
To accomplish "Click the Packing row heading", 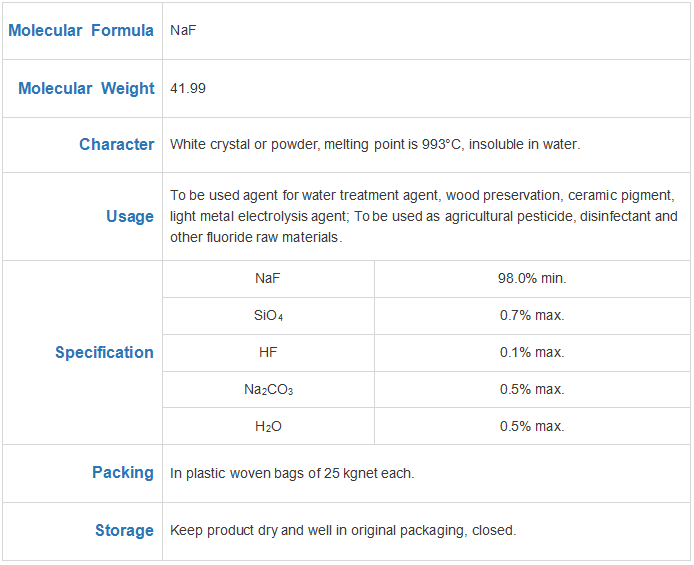I will (123, 473).
